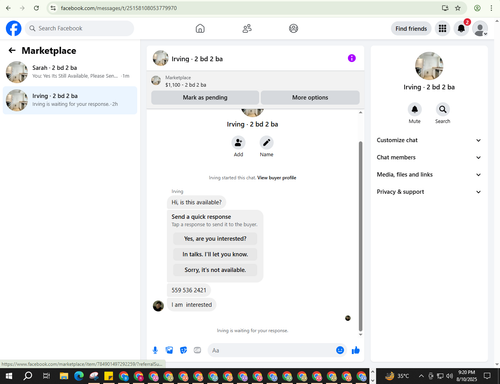The image size is (500, 384).
Task: Open the GIF picker icon
Action: tap(197, 350)
